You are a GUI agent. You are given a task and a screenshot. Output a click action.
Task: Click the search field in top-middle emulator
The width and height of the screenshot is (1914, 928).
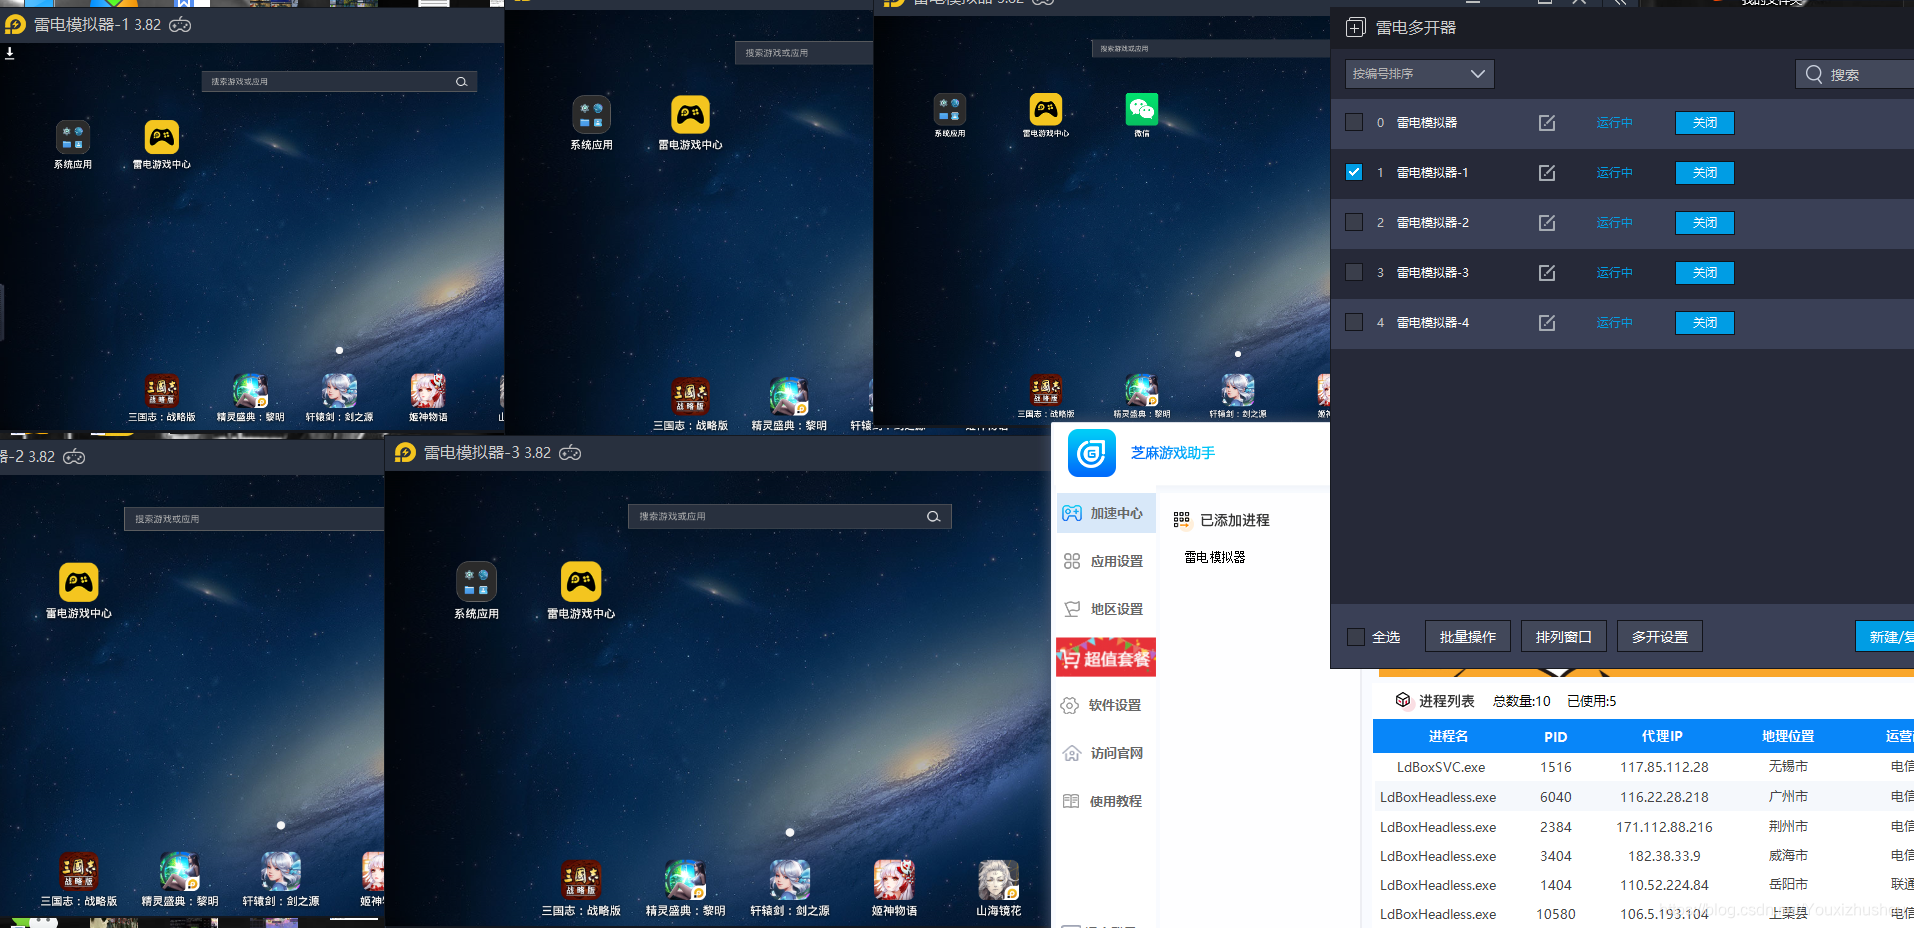[804, 53]
